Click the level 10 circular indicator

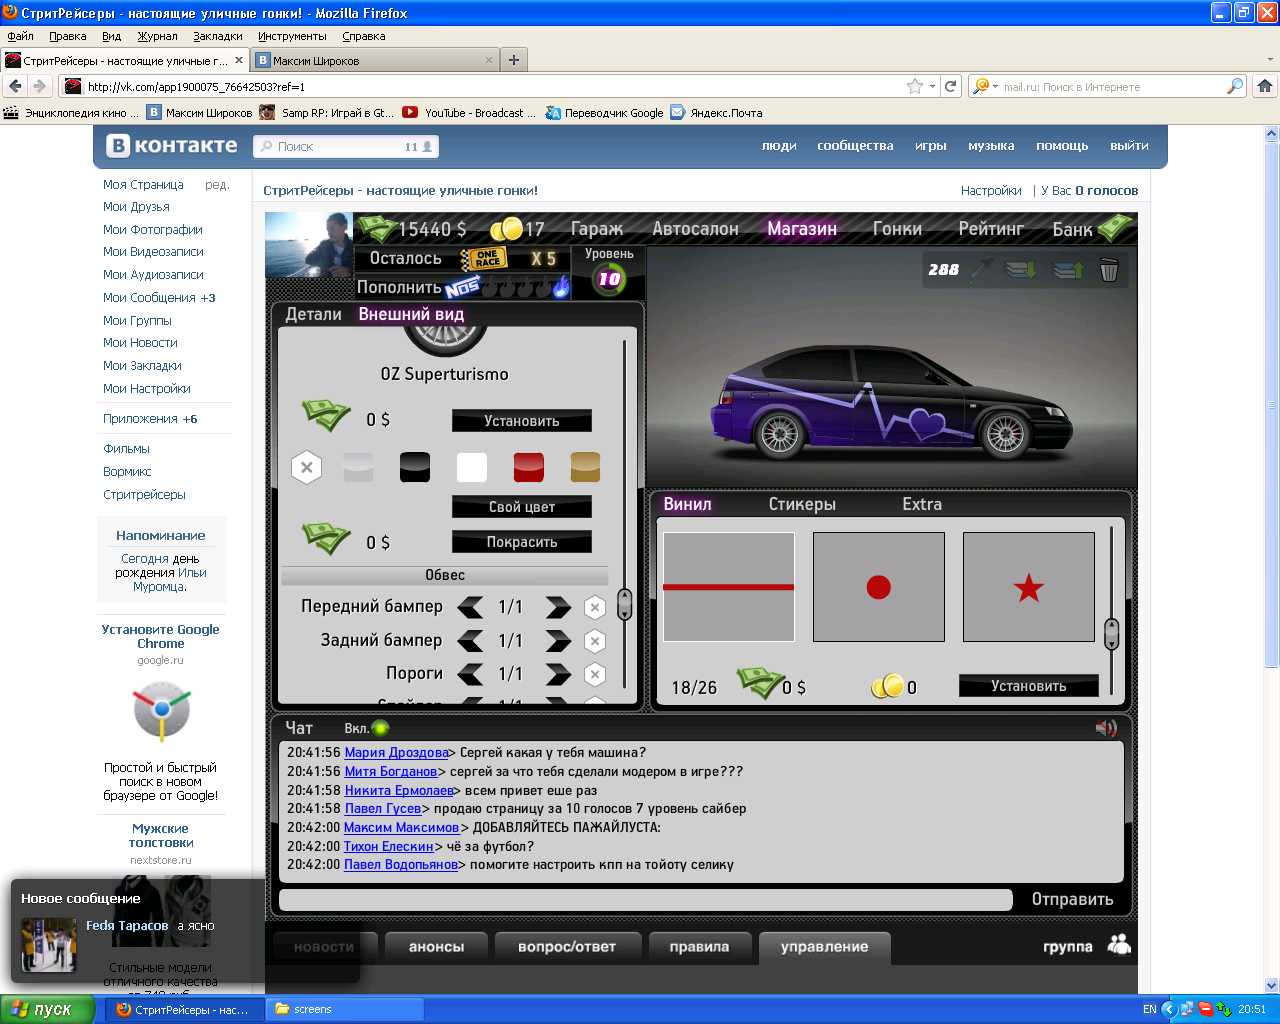(x=609, y=279)
